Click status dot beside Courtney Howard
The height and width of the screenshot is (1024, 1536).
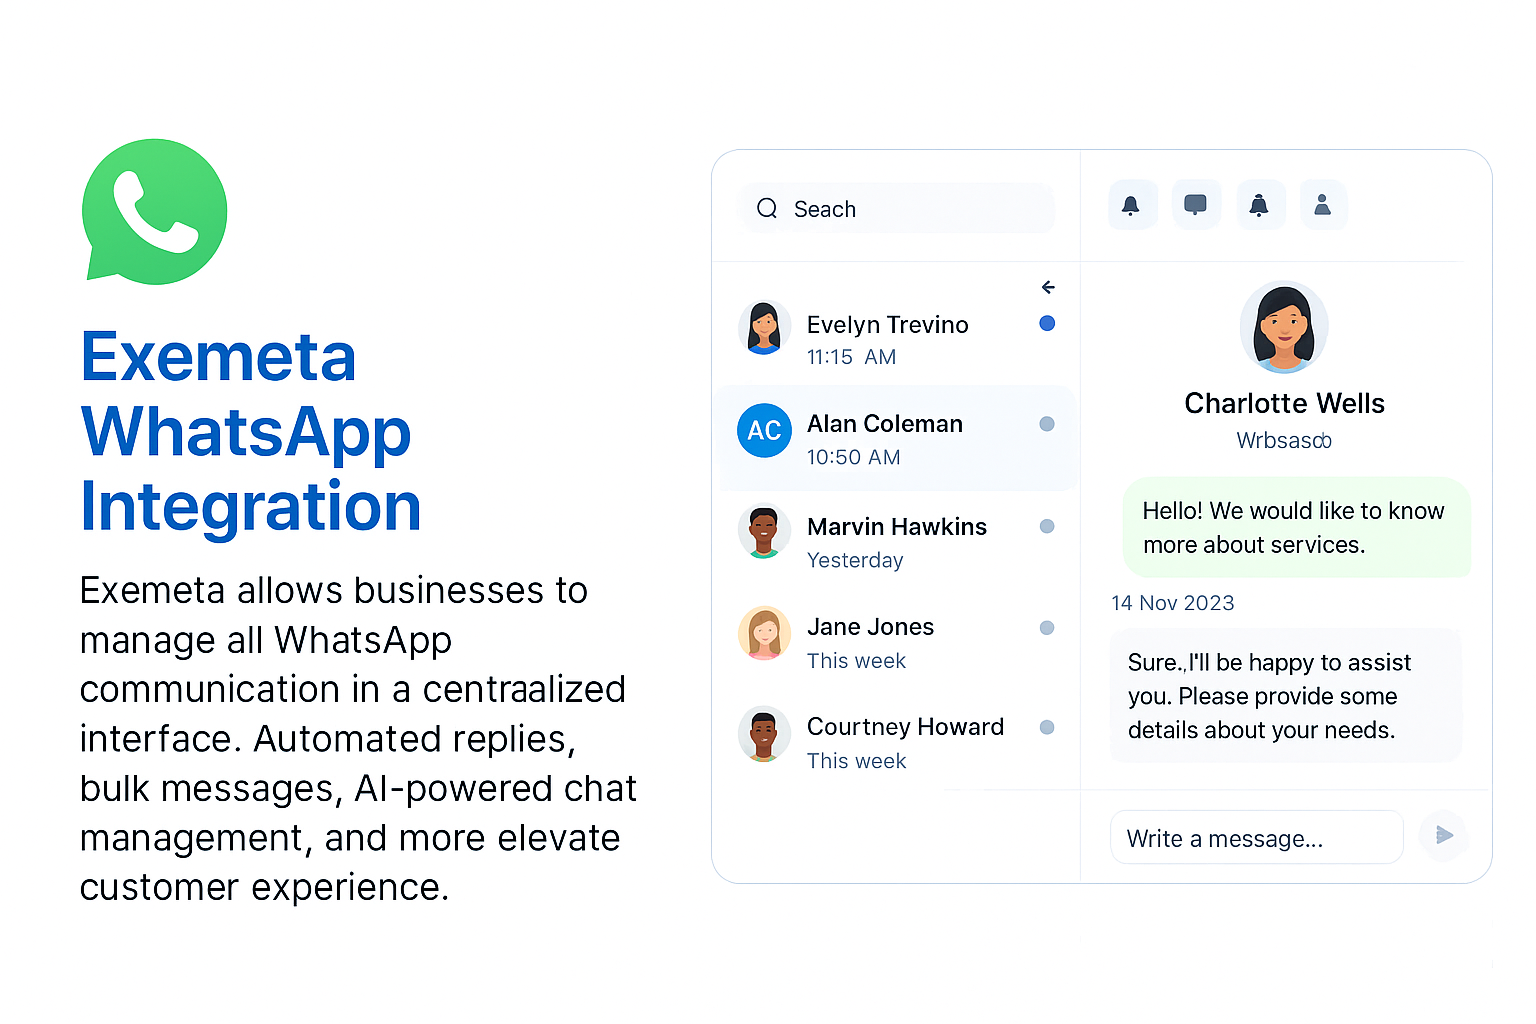point(1047,727)
